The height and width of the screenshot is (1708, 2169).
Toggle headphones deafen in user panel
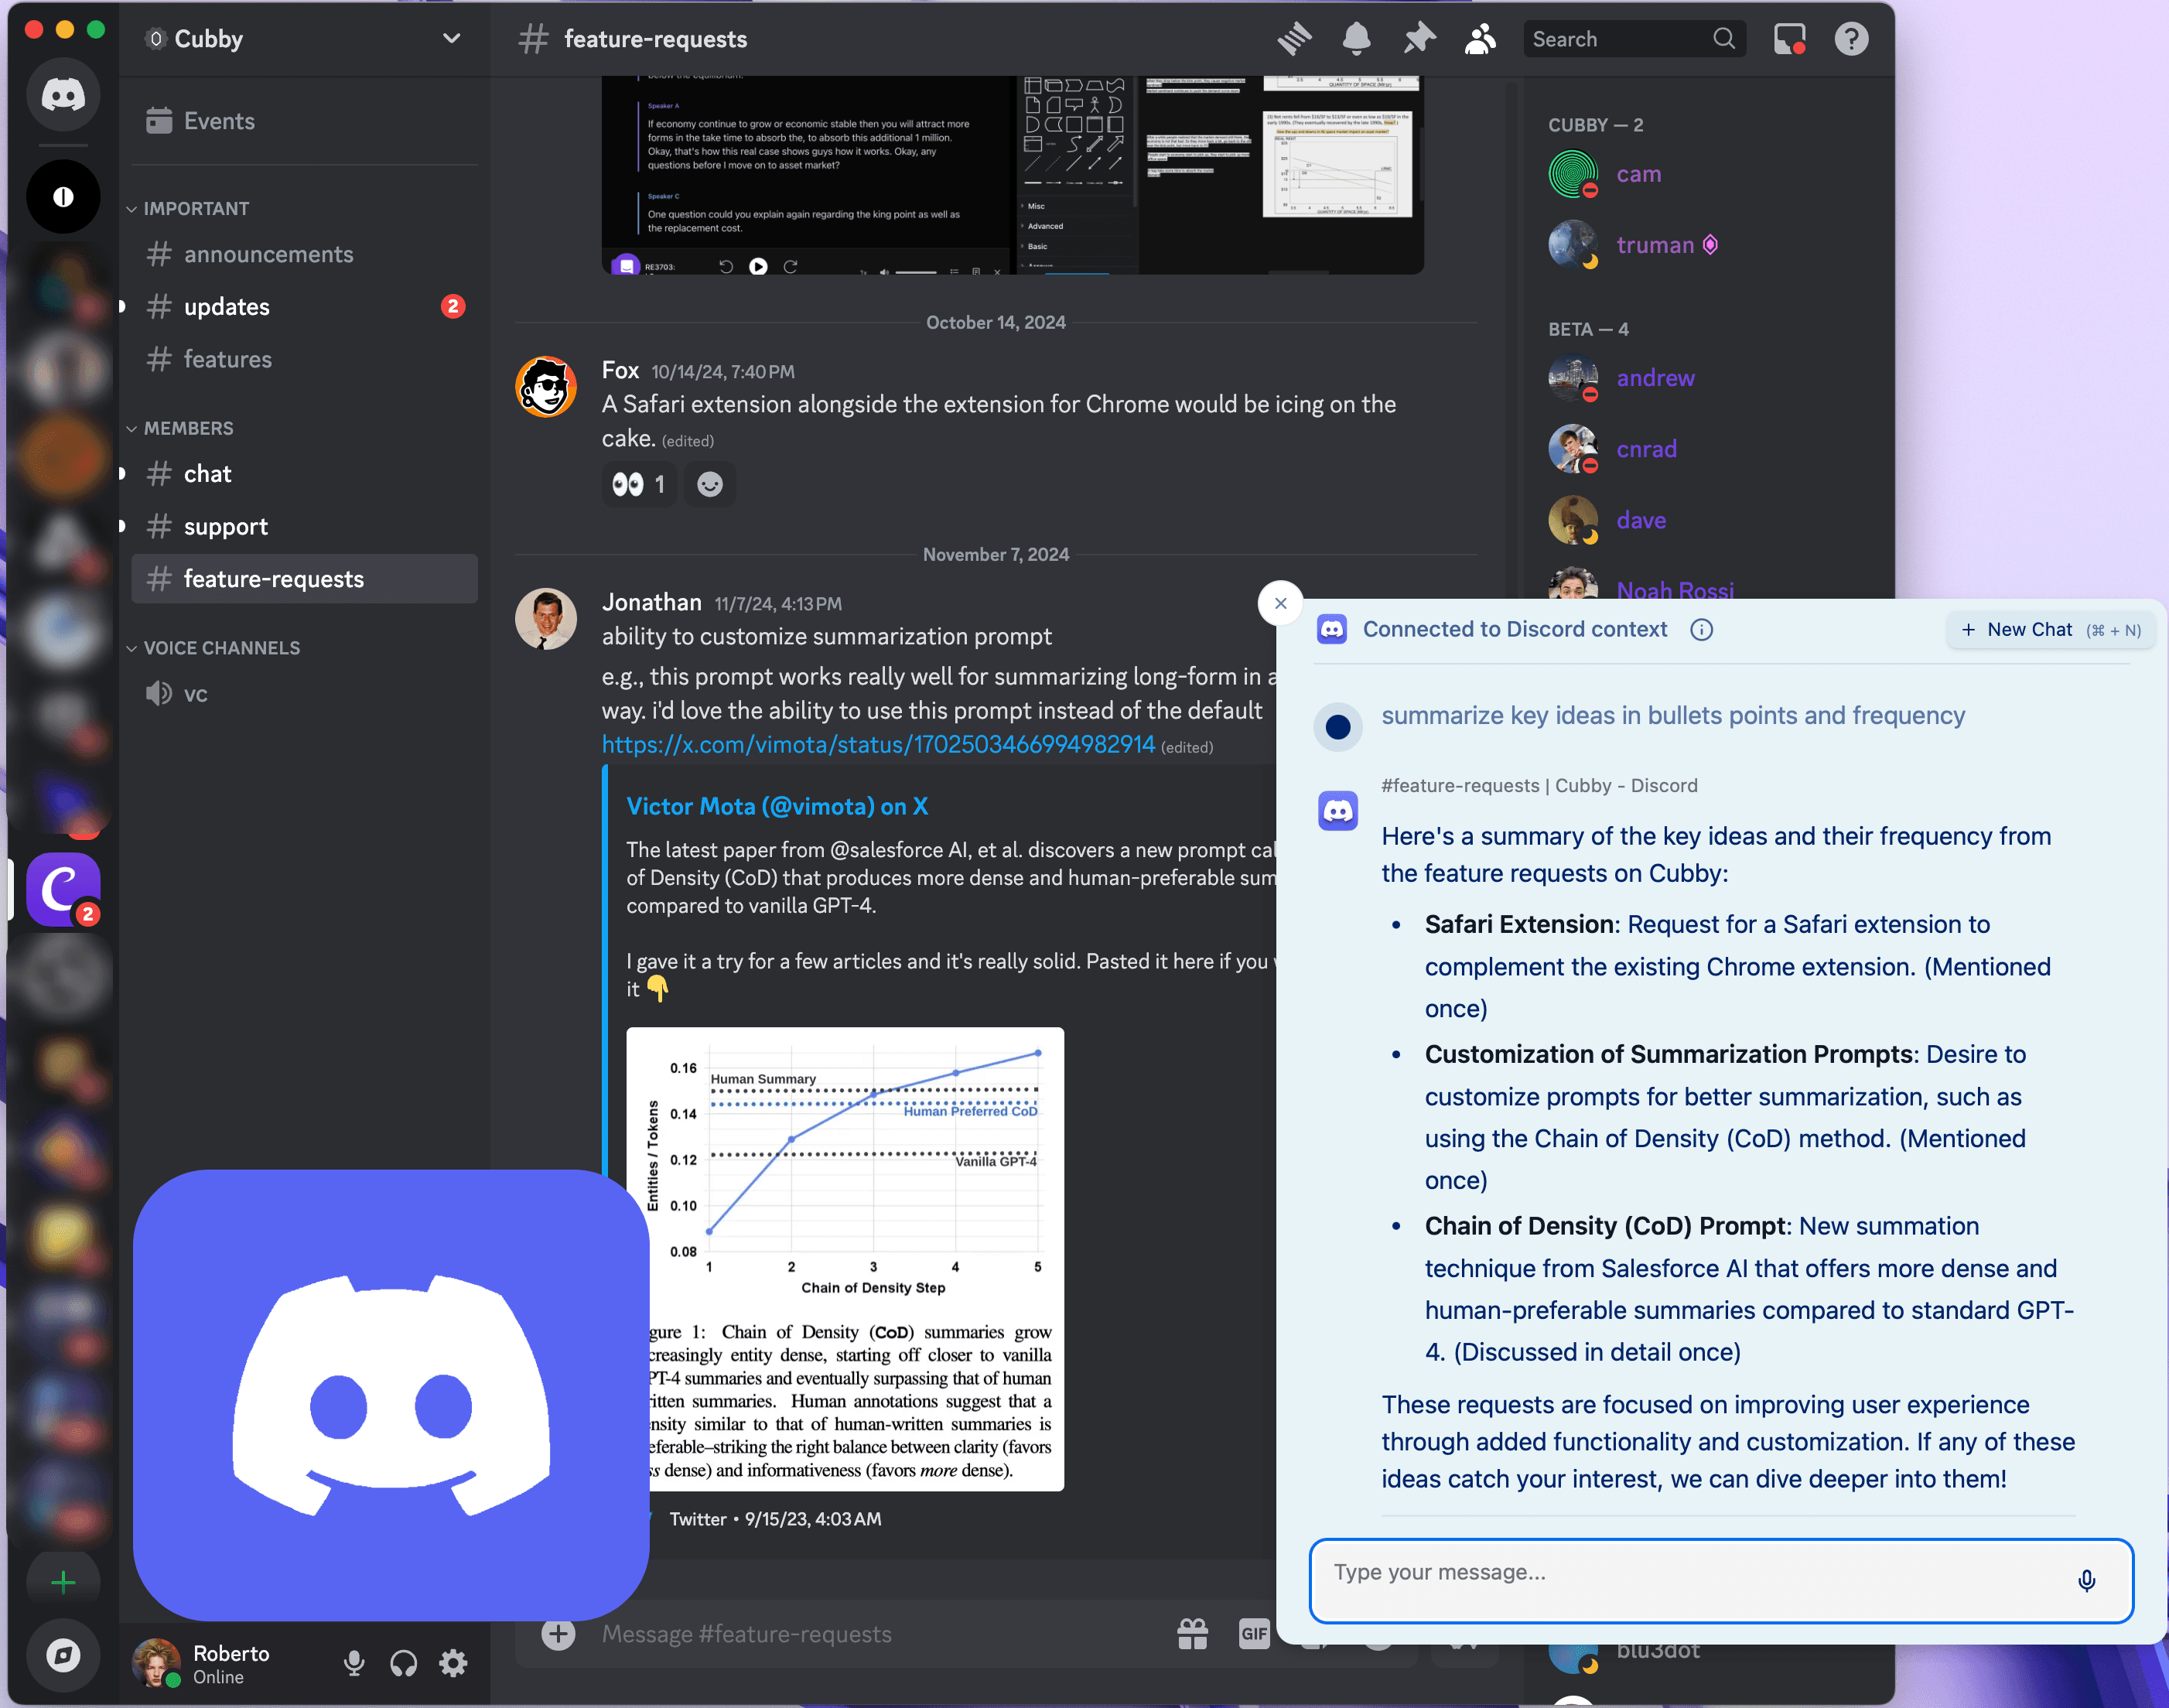coord(404,1663)
